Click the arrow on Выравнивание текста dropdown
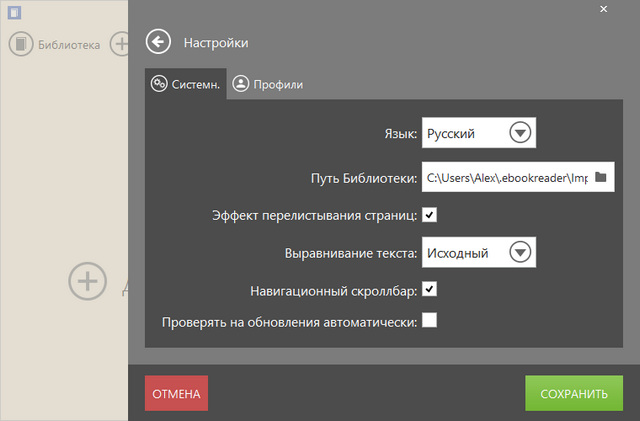Image resolution: width=640 pixels, height=421 pixels. click(x=520, y=252)
